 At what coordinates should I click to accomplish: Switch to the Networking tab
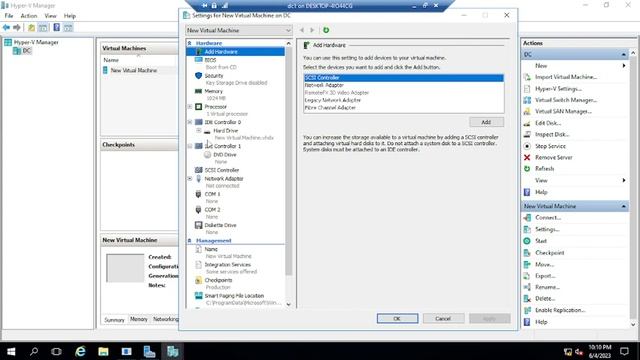165,319
